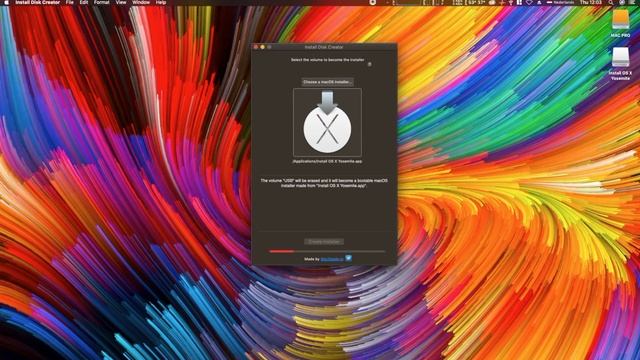640x360 pixels.
Task: Open the Help menu
Action: pyautogui.click(x=161, y=2)
